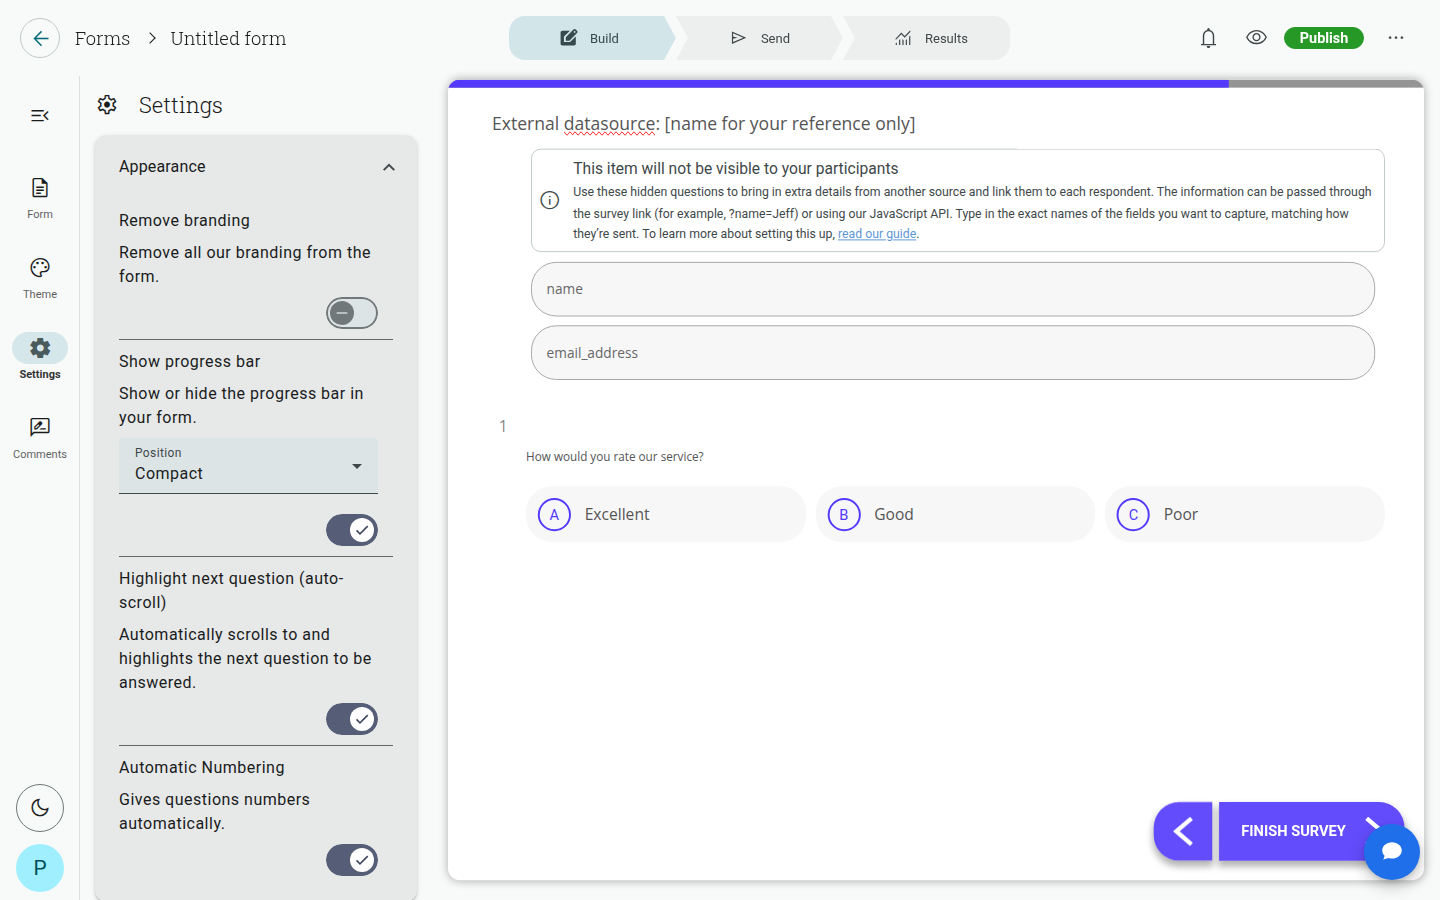Click question text about rating service
Image resolution: width=1440 pixels, height=900 pixels.
pyautogui.click(x=615, y=457)
